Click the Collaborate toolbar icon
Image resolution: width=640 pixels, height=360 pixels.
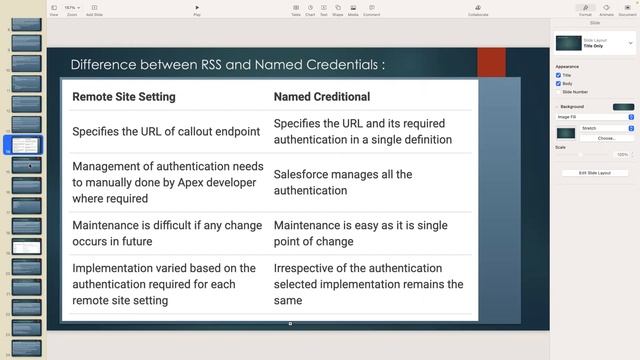point(478,8)
